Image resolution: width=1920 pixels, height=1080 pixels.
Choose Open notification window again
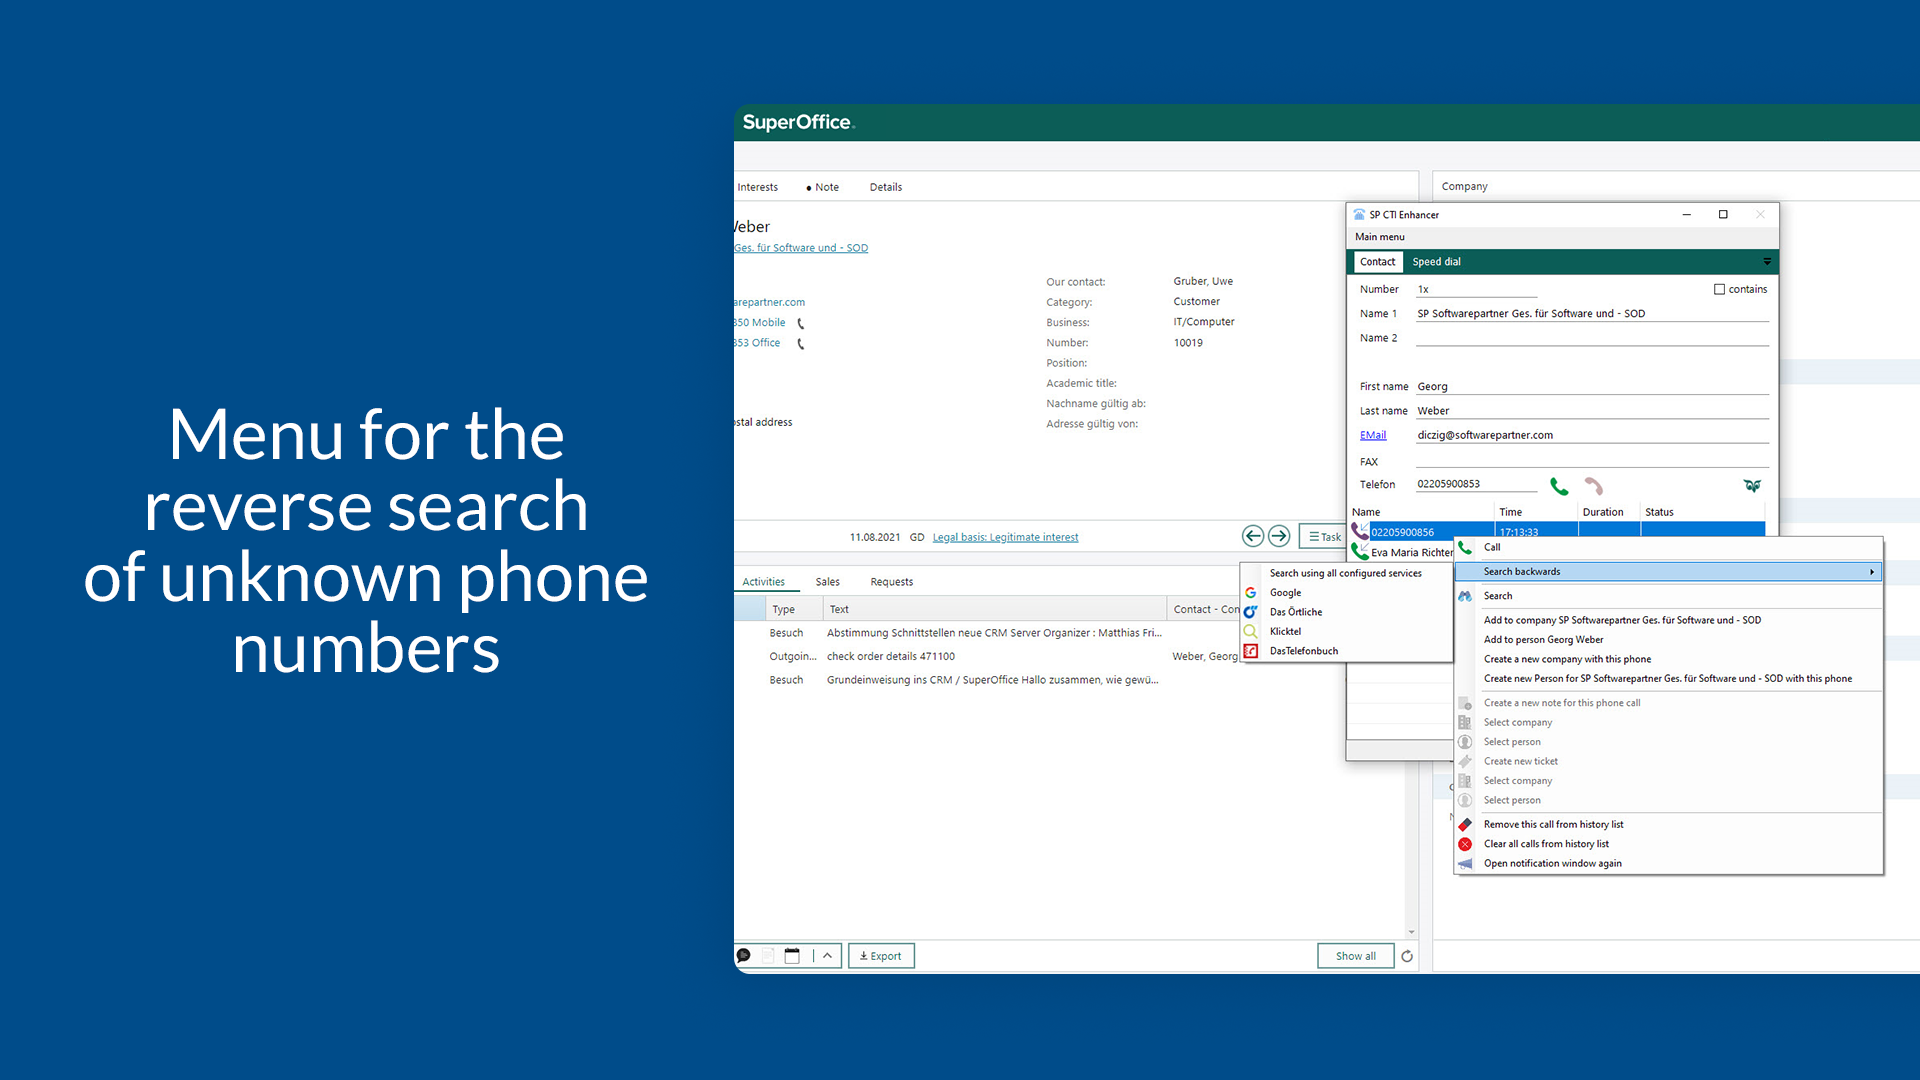[1552, 864]
